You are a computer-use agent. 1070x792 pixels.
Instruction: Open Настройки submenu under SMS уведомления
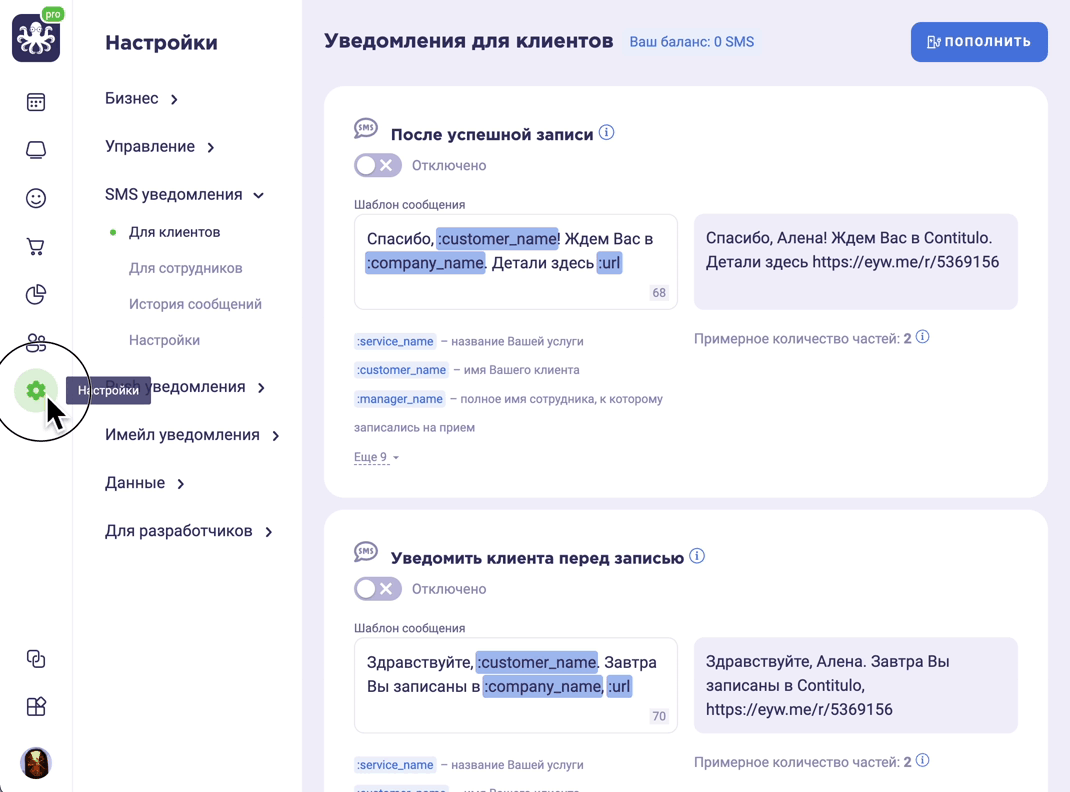point(164,340)
